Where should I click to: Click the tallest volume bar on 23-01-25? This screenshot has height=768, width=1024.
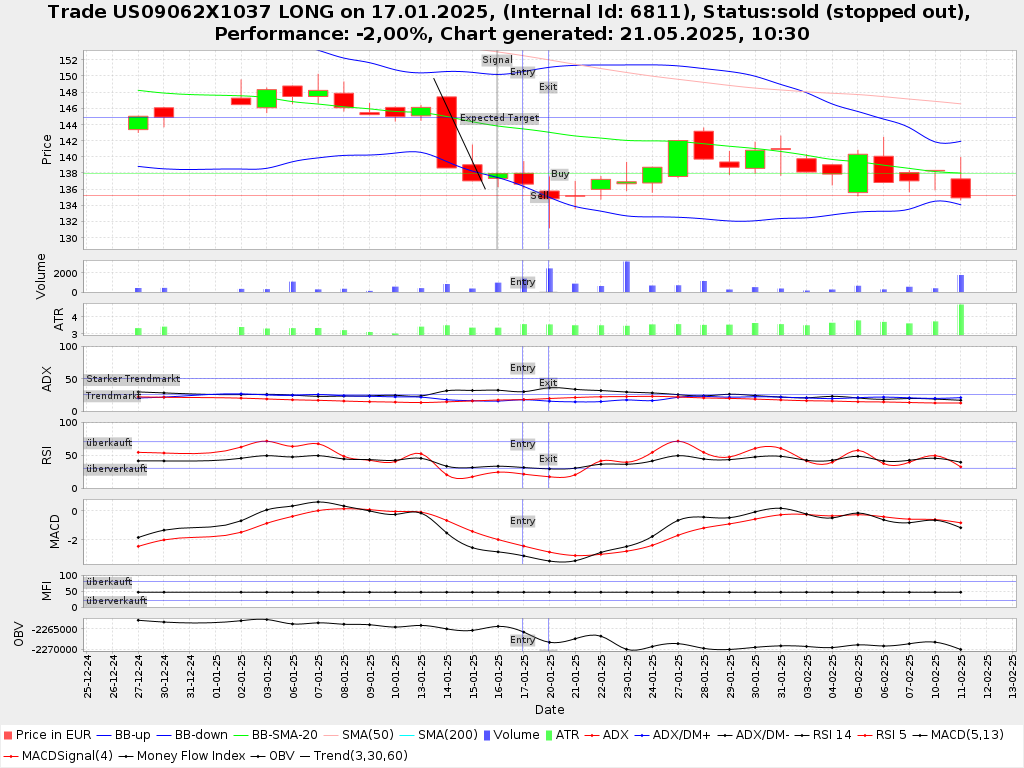(x=627, y=276)
